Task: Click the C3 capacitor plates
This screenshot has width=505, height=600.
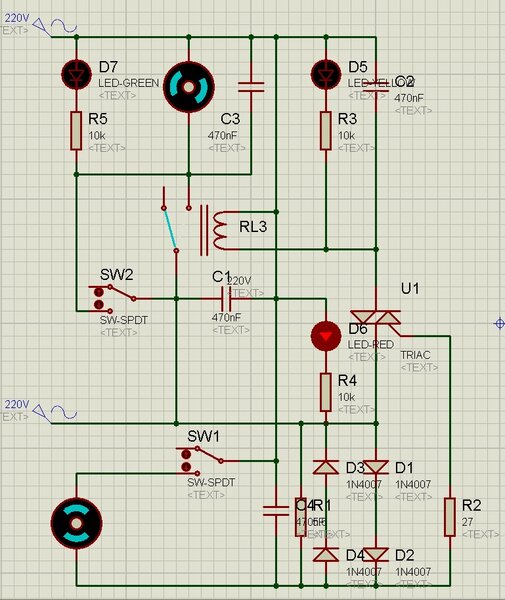Action: (x=251, y=87)
